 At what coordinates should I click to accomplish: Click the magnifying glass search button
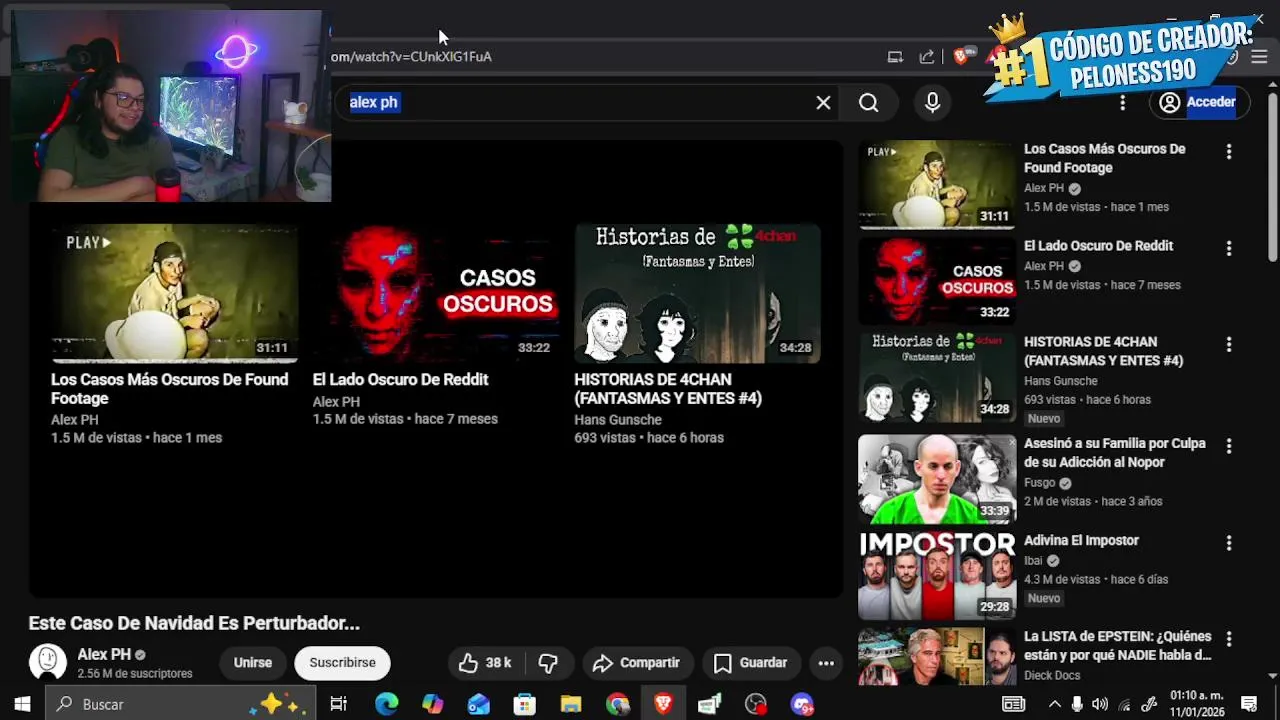(868, 102)
